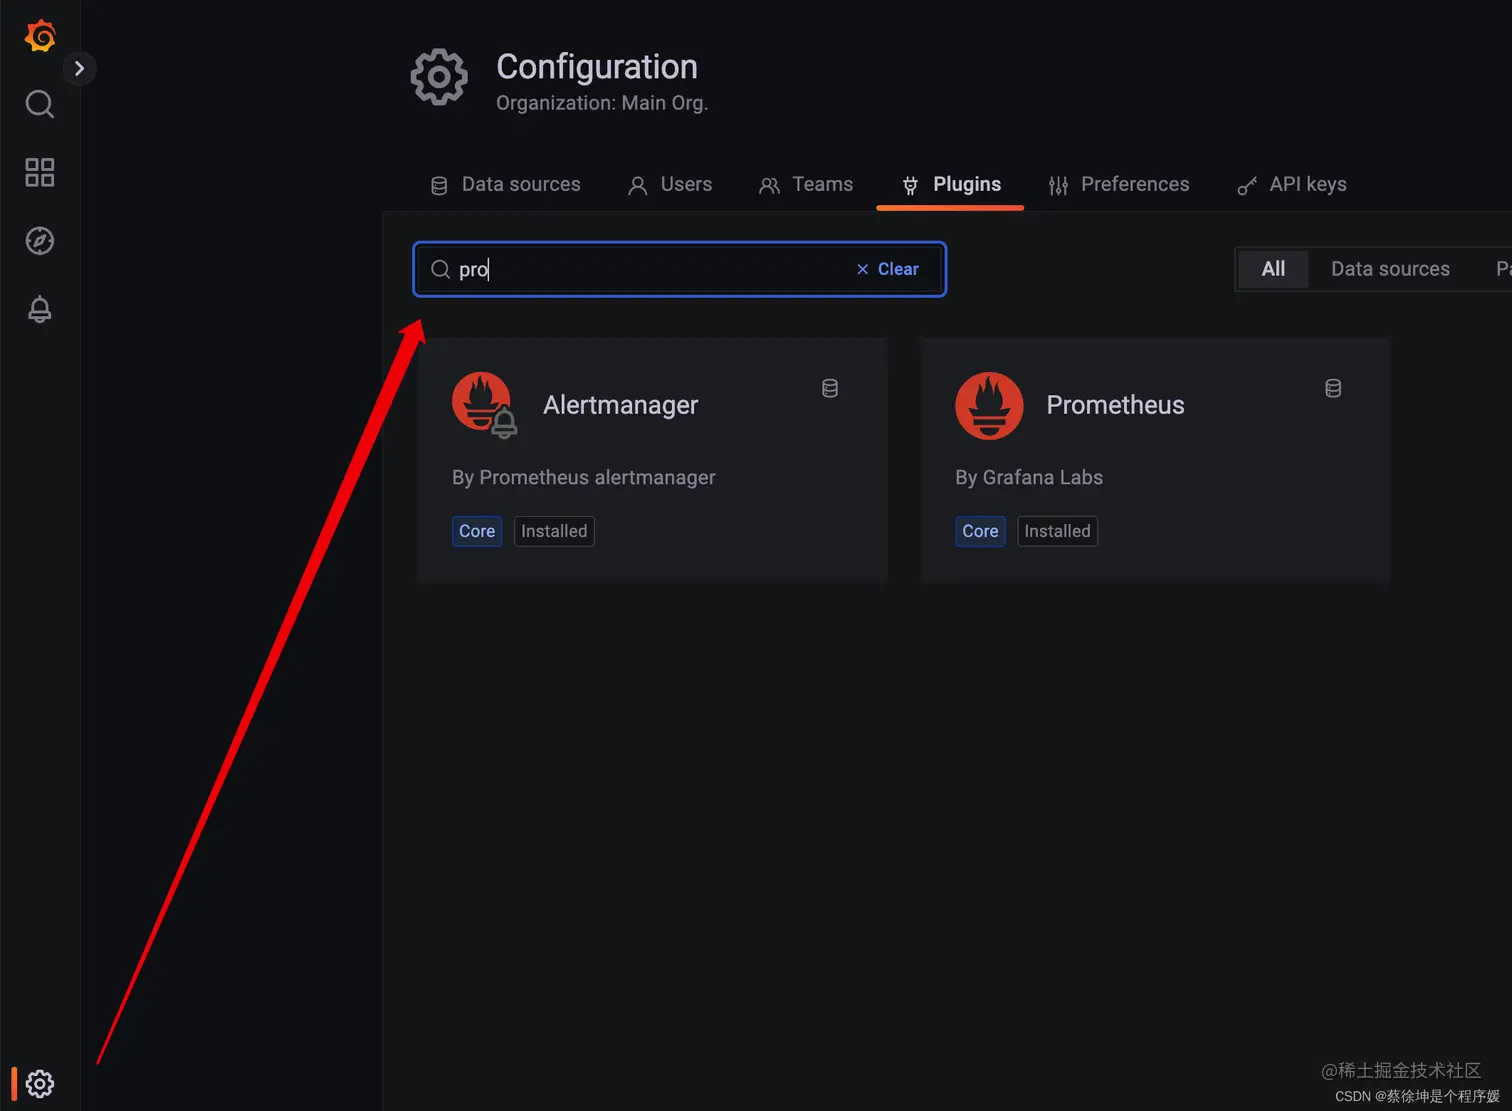Viewport: 1512px width, 1111px height.
Task: Click the Prometheus flame logo
Action: point(989,406)
